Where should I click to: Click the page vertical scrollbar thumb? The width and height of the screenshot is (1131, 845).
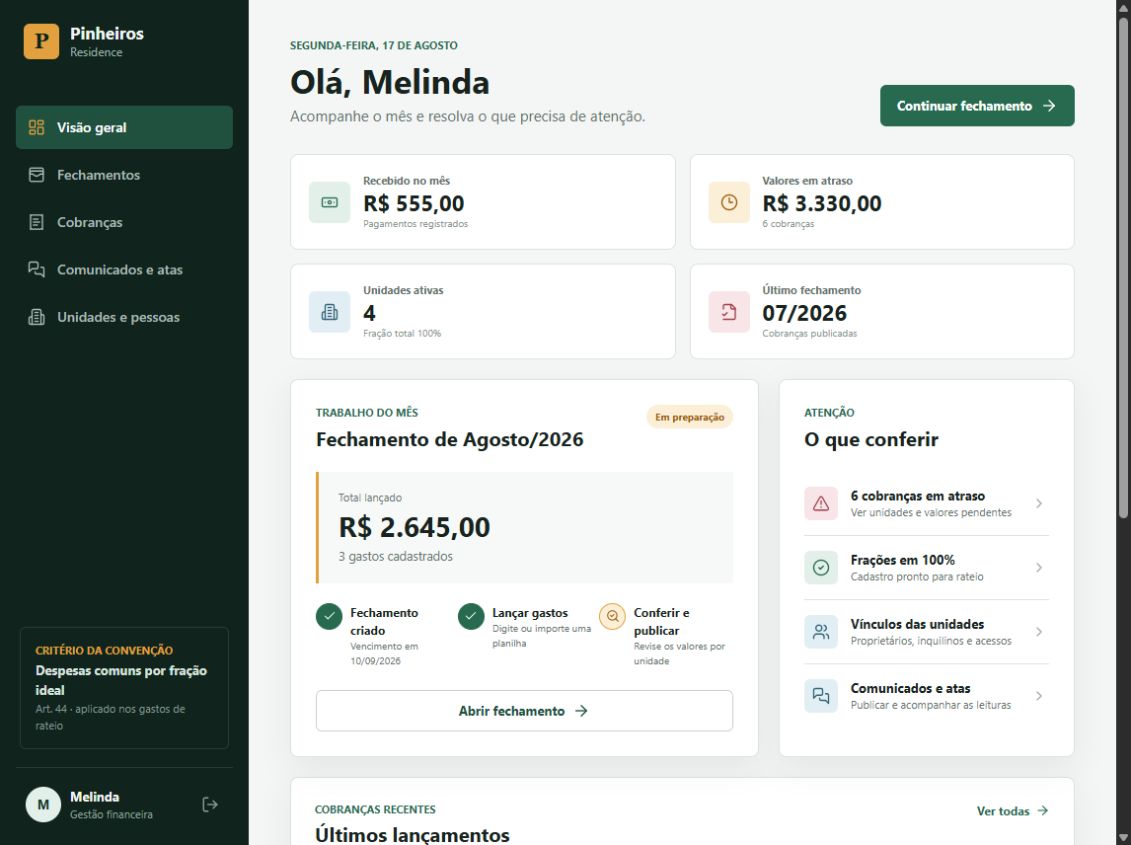point(1123,267)
